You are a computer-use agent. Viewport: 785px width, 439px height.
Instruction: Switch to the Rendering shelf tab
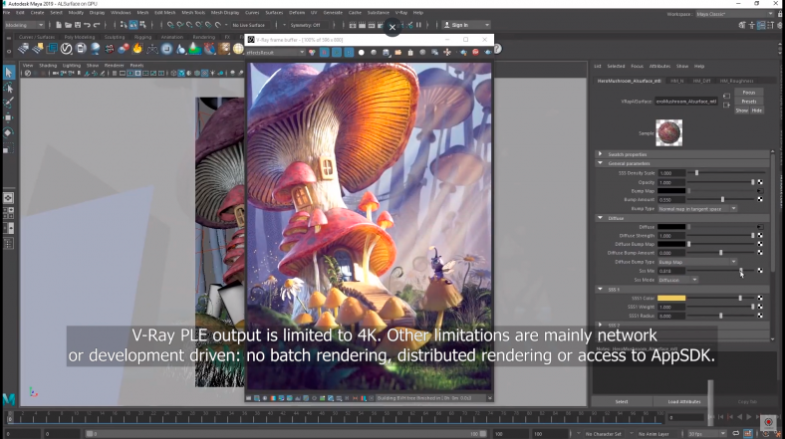pyautogui.click(x=203, y=37)
